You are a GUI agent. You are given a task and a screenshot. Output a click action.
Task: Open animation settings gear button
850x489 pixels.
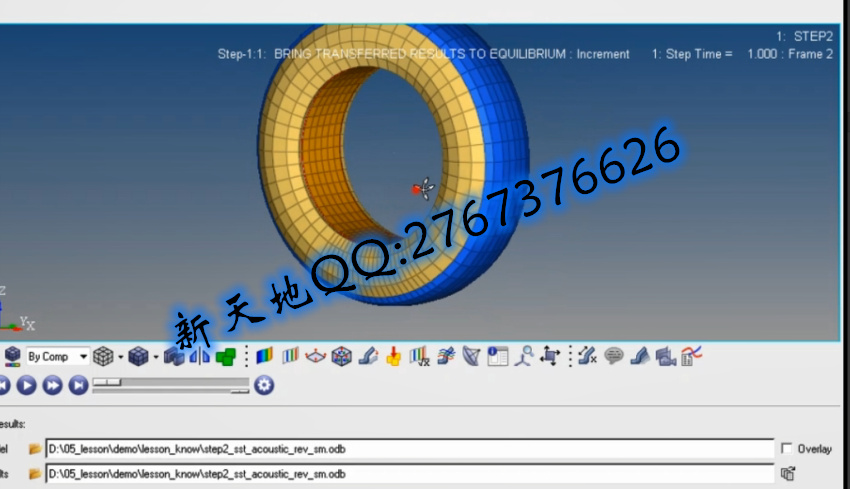point(264,385)
